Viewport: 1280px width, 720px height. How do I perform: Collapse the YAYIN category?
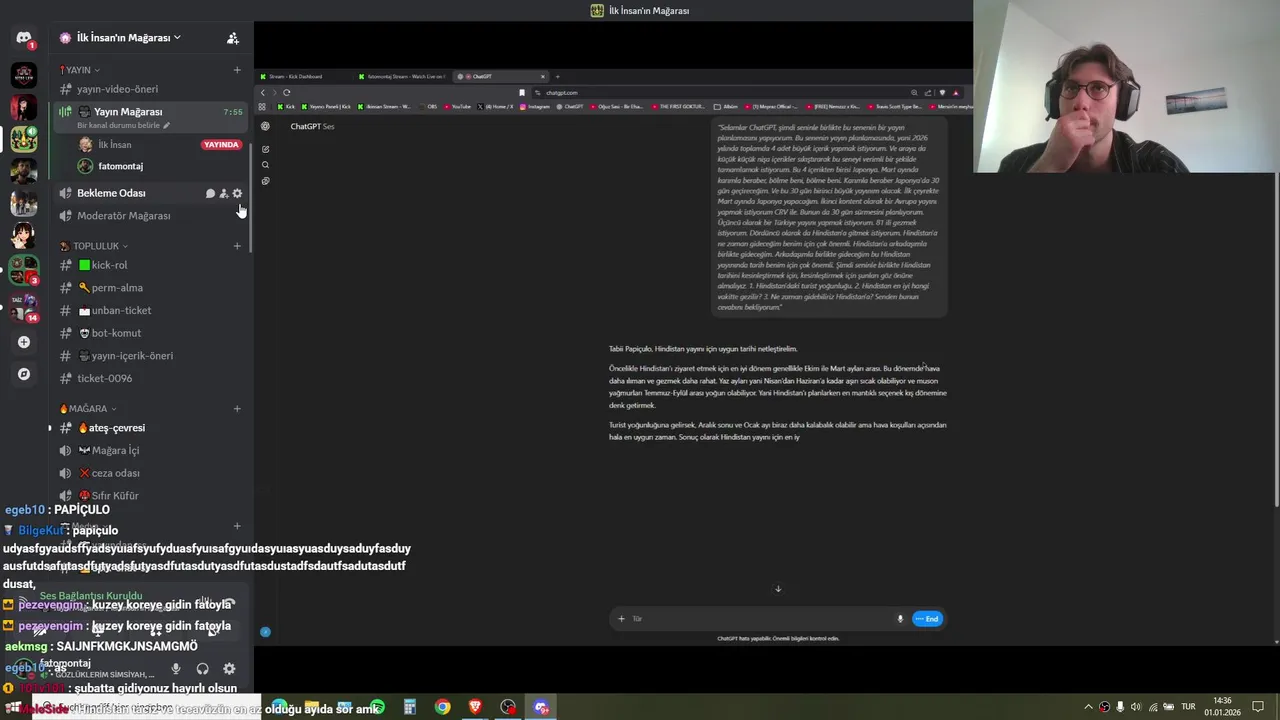[x=82, y=70]
